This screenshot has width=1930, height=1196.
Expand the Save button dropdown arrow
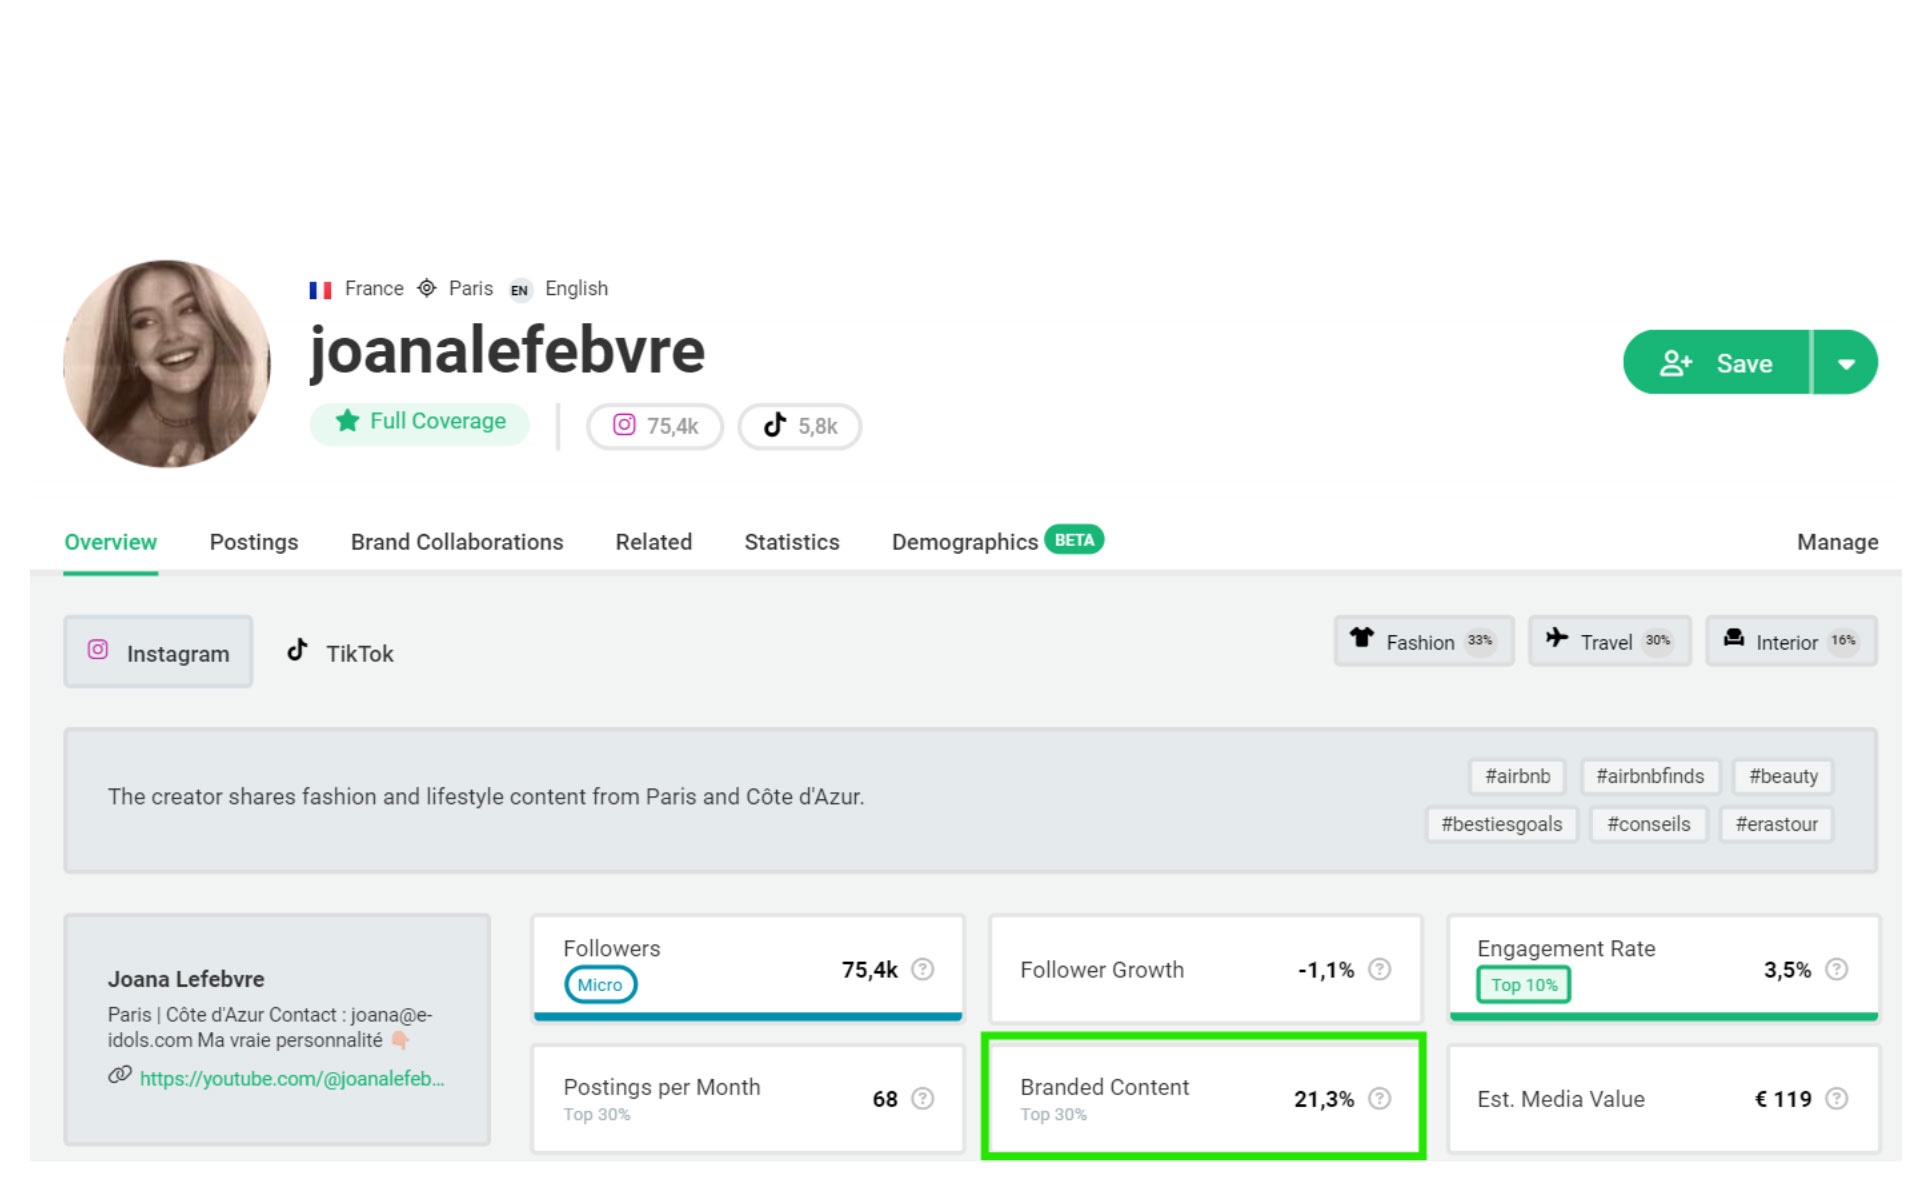[x=1845, y=363]
